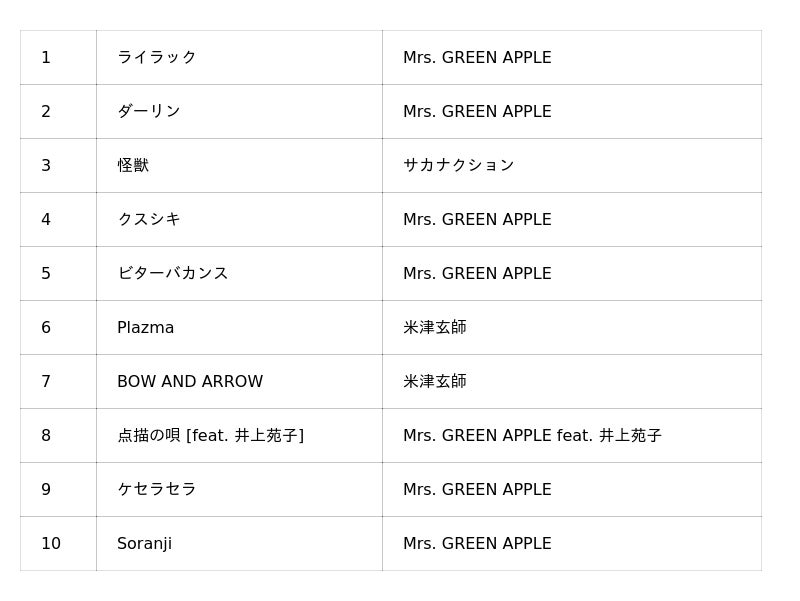
Task: Select the ケセラセラ song cell
Action: coord(239,490)
